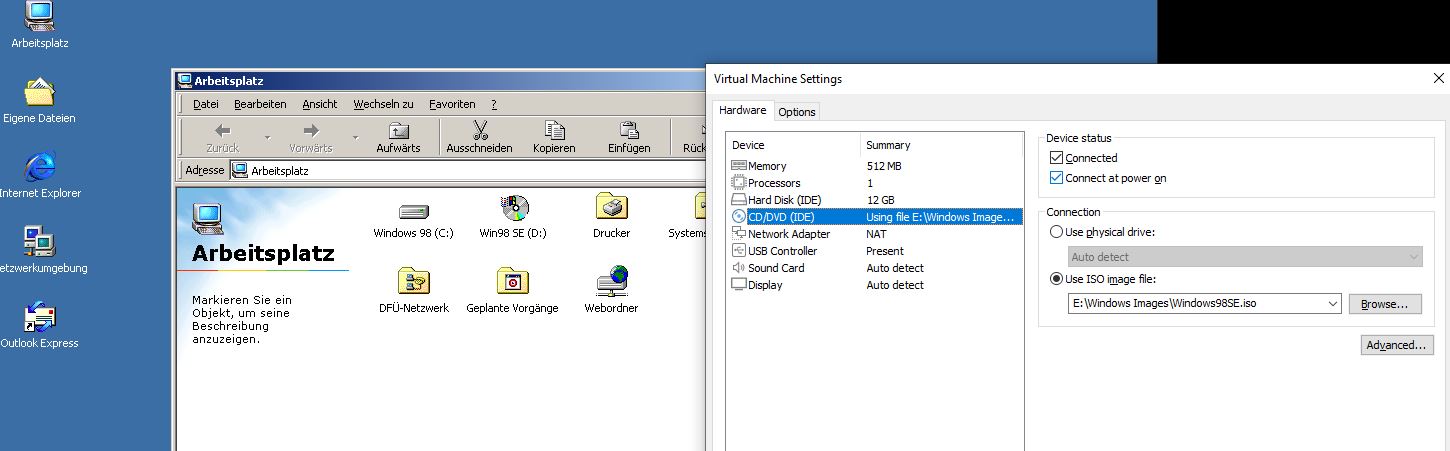
Task: Toggle the Connected checkbox
Action: pos(1057,158)
